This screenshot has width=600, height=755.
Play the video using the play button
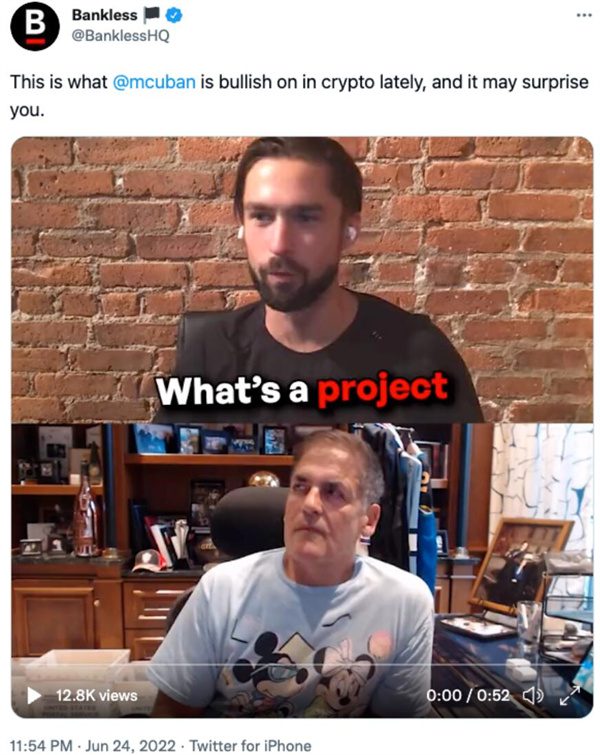pos(33,695)
